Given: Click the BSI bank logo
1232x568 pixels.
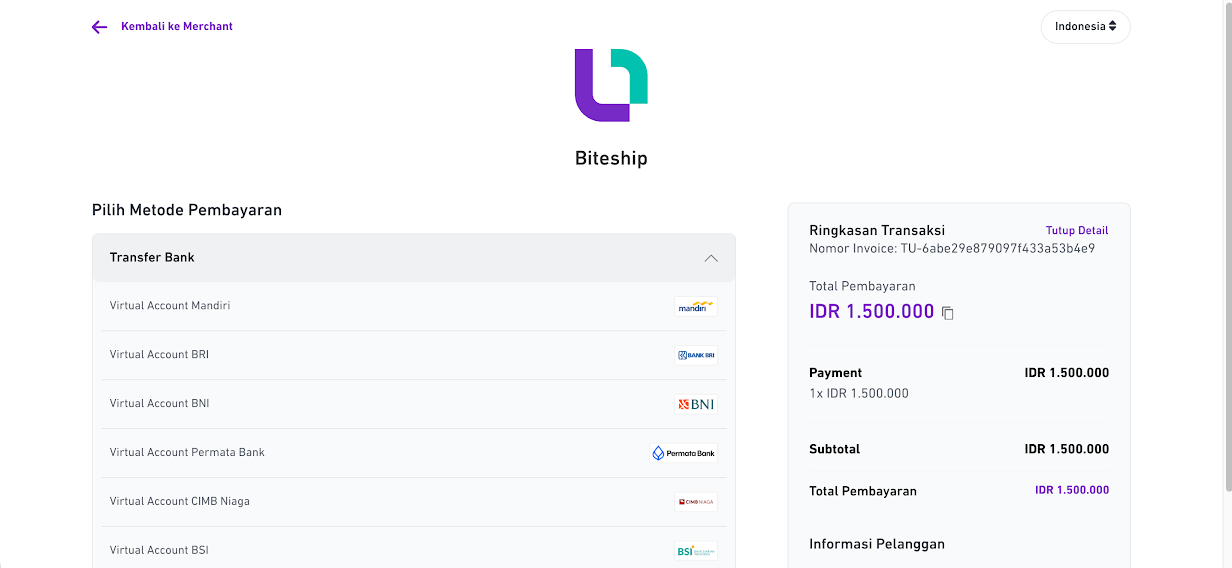Looking at the screenshot, I should (696, 551).
